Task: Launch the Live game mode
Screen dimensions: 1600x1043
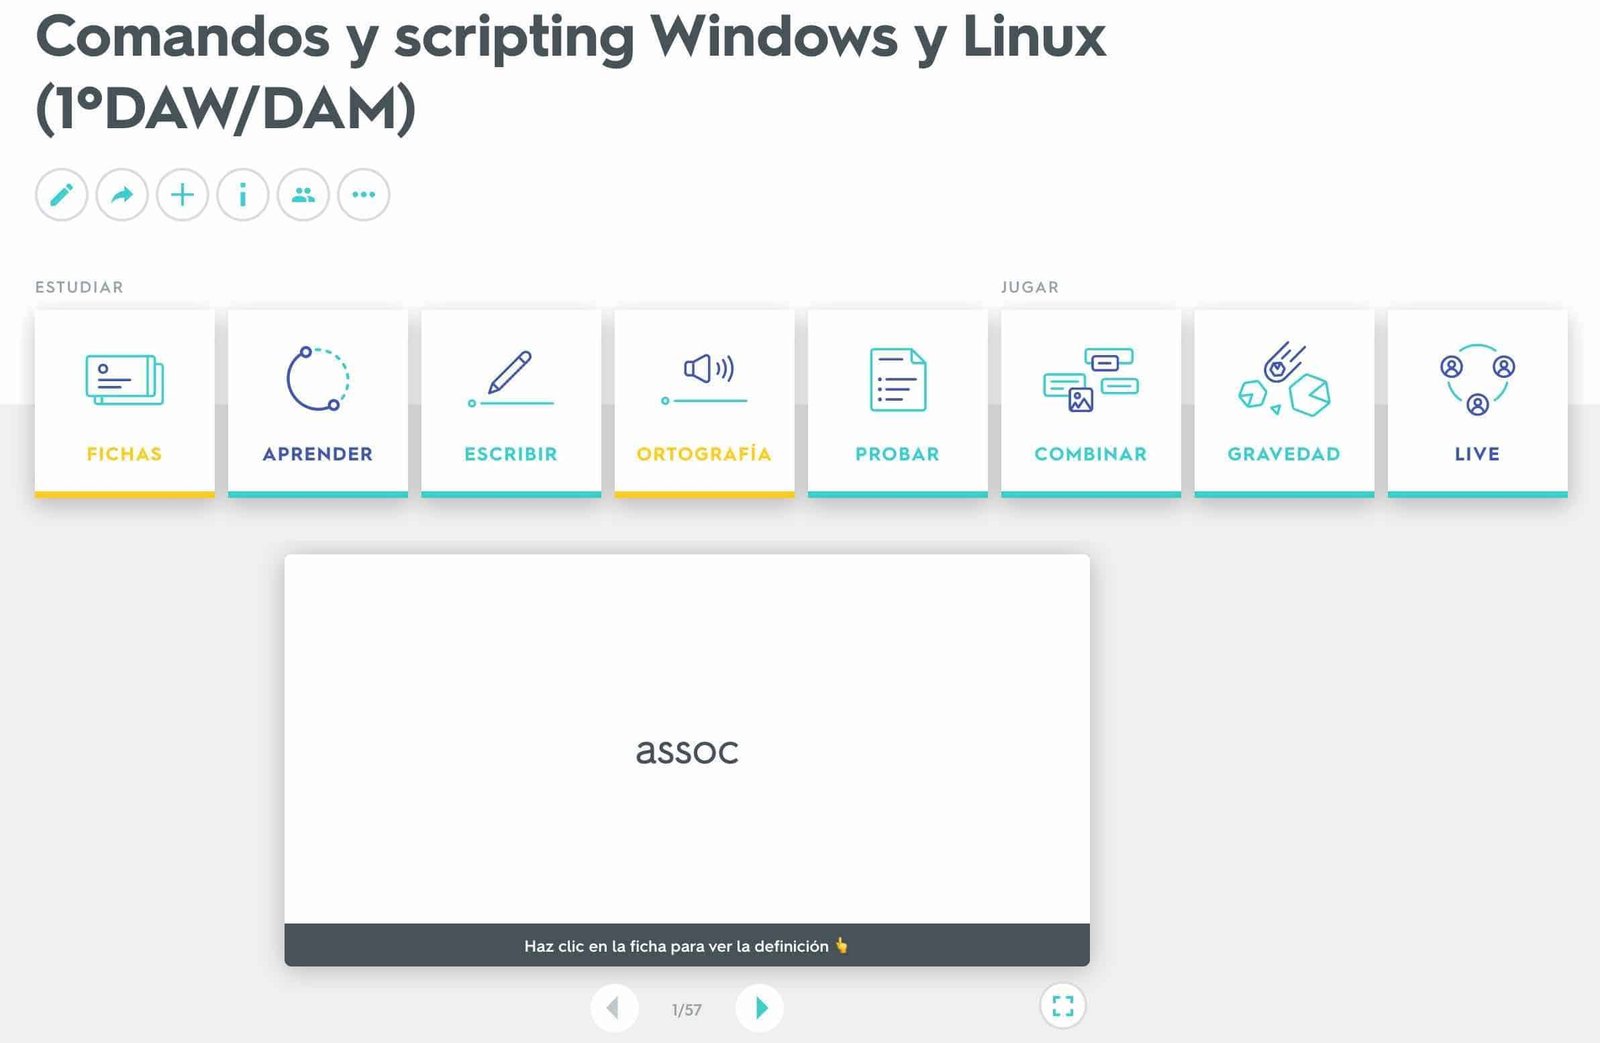Action: coord(1477,403)
